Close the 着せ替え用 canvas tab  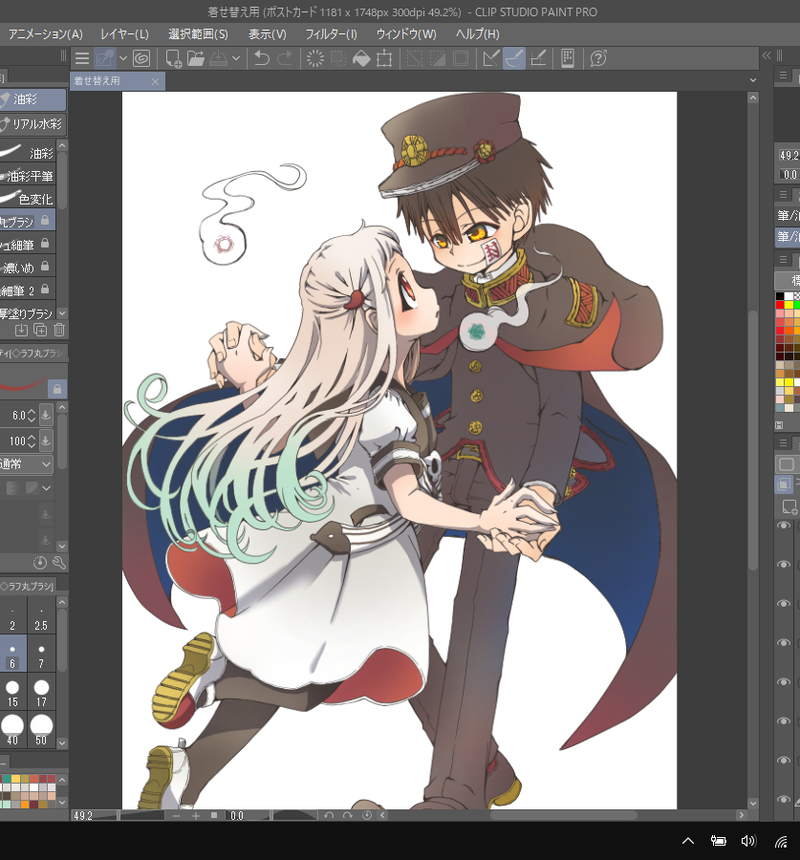coord(155,82)
